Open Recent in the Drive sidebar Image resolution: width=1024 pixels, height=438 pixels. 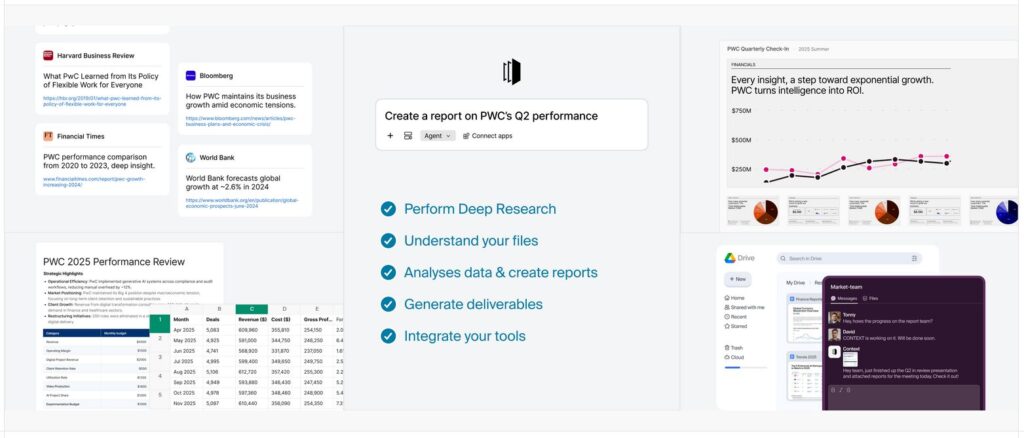[735, 317]
